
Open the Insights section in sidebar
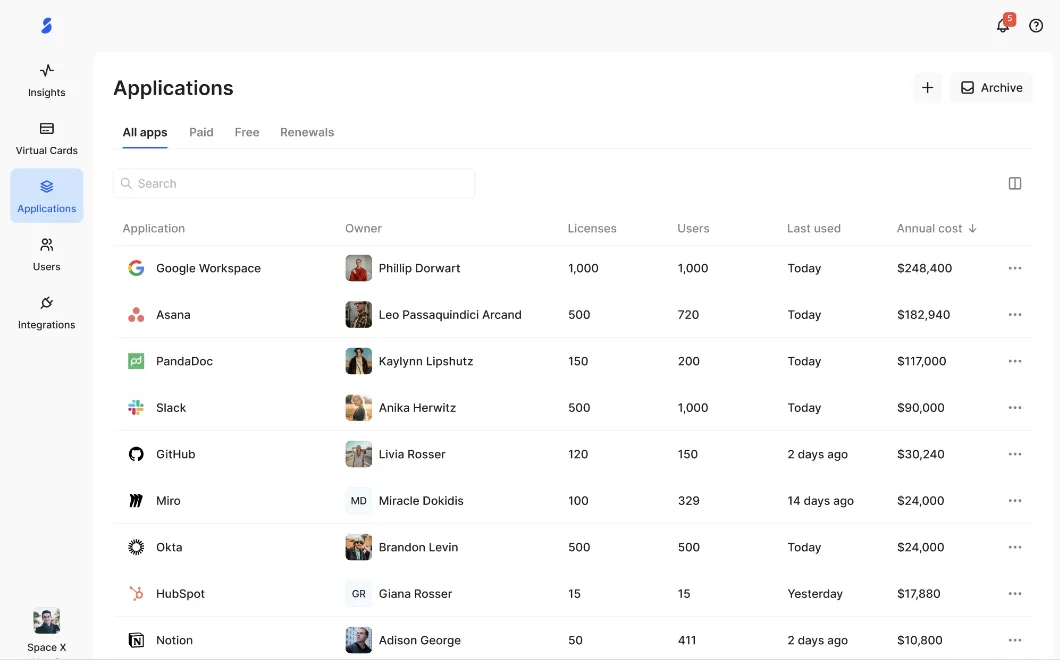click(x=47, y=80)
